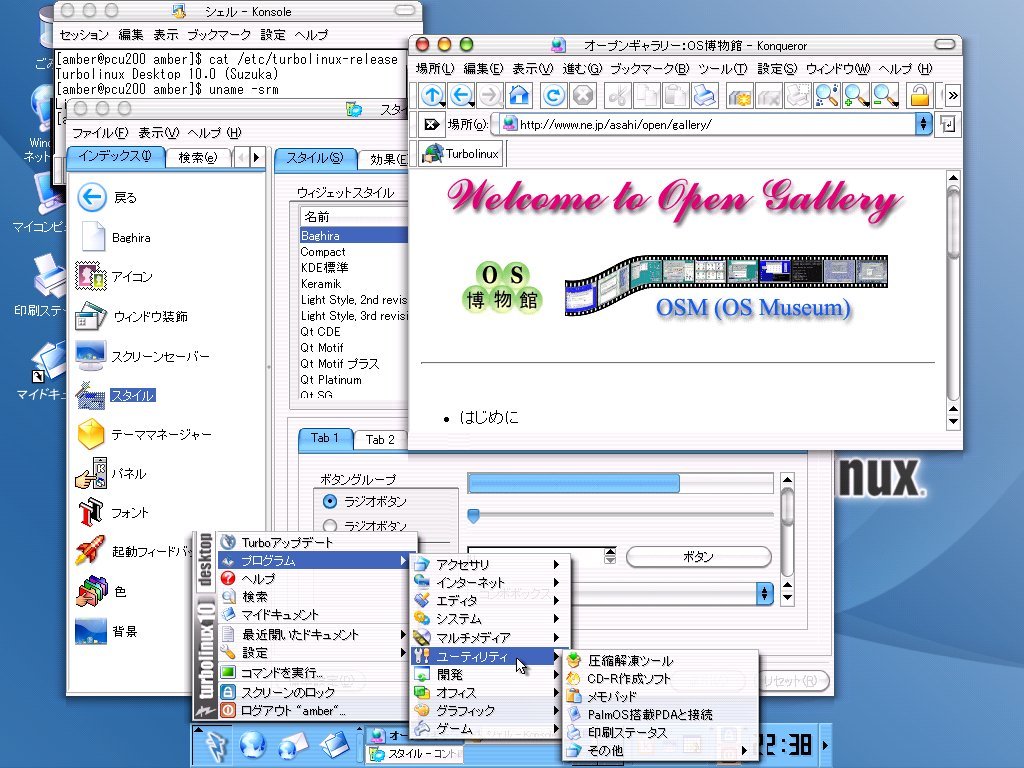
Task: Go to the Home page in Konqueror
Action: click(519, 96)
